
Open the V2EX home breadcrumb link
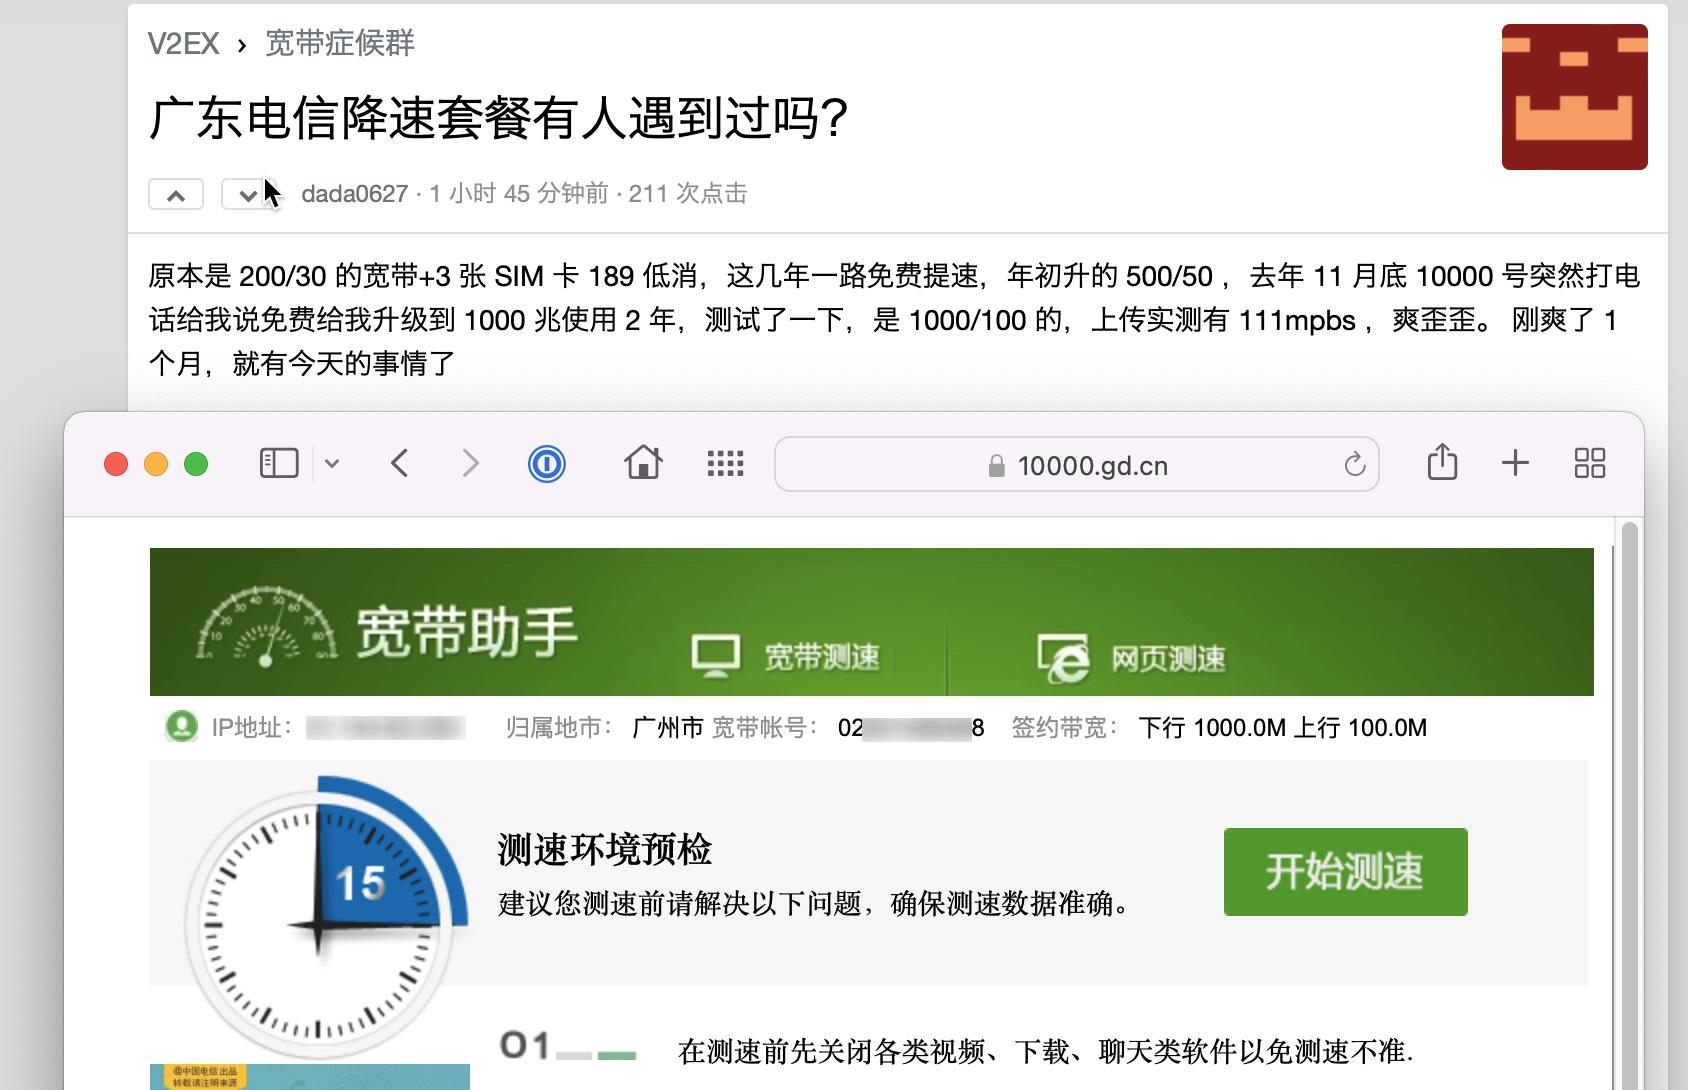[183, 44]
